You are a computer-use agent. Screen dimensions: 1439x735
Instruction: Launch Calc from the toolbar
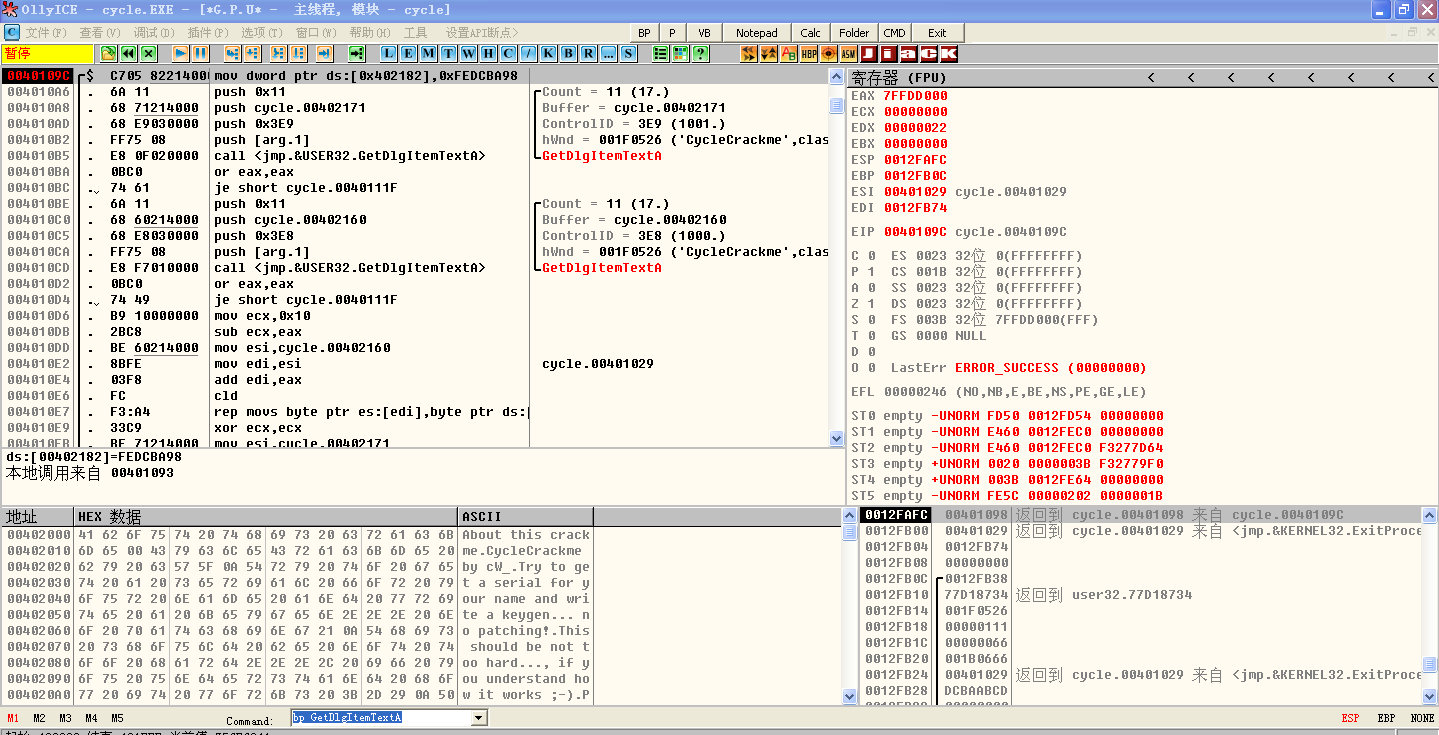(810, 33)
